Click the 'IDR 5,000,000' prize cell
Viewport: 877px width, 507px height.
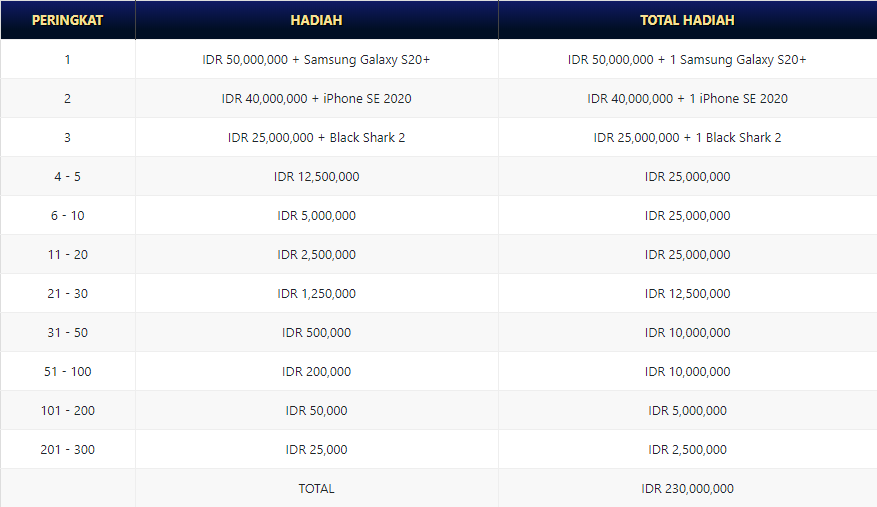pos(317,215)
